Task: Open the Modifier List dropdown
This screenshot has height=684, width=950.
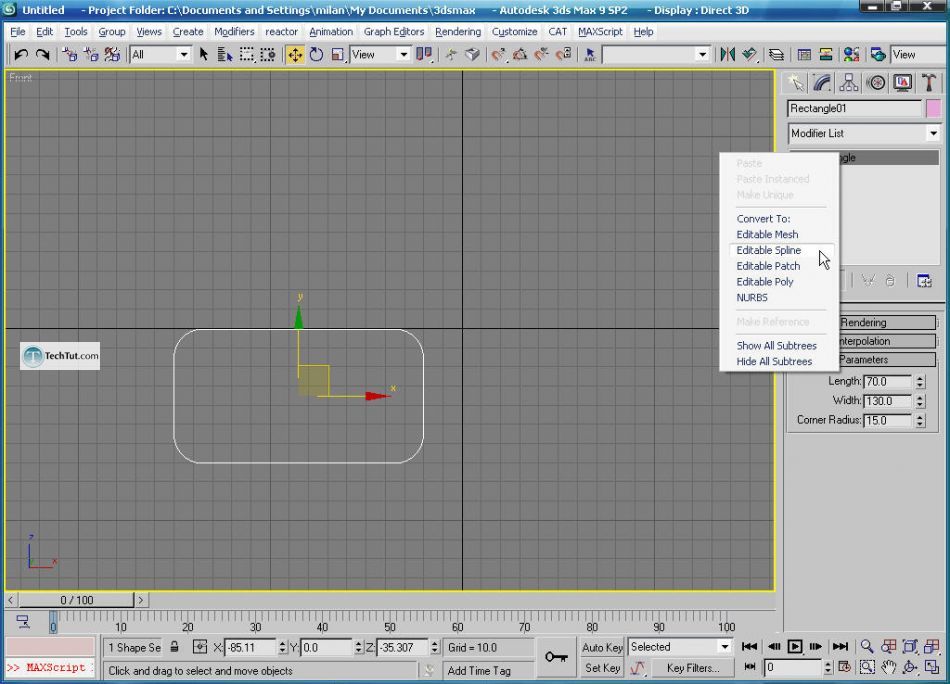Action: [864, 133]
